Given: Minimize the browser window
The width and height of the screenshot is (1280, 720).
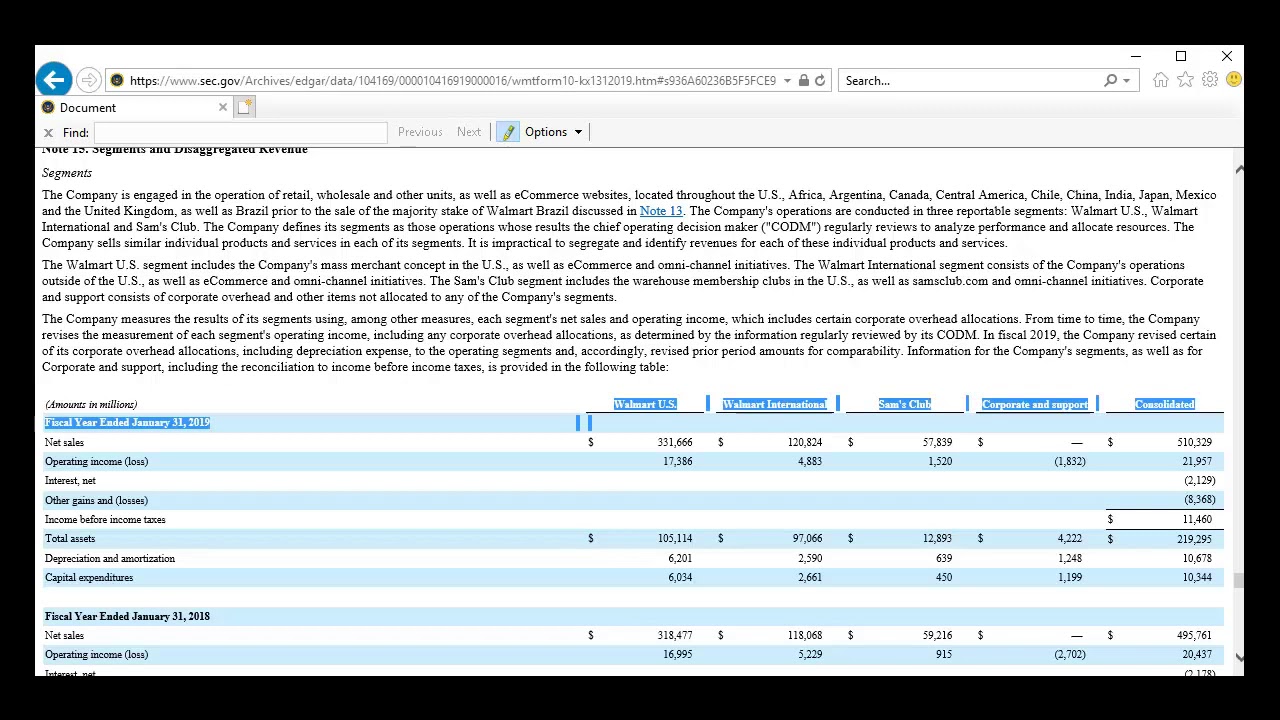Looking at the screenshot, I should coord(1136,56).
